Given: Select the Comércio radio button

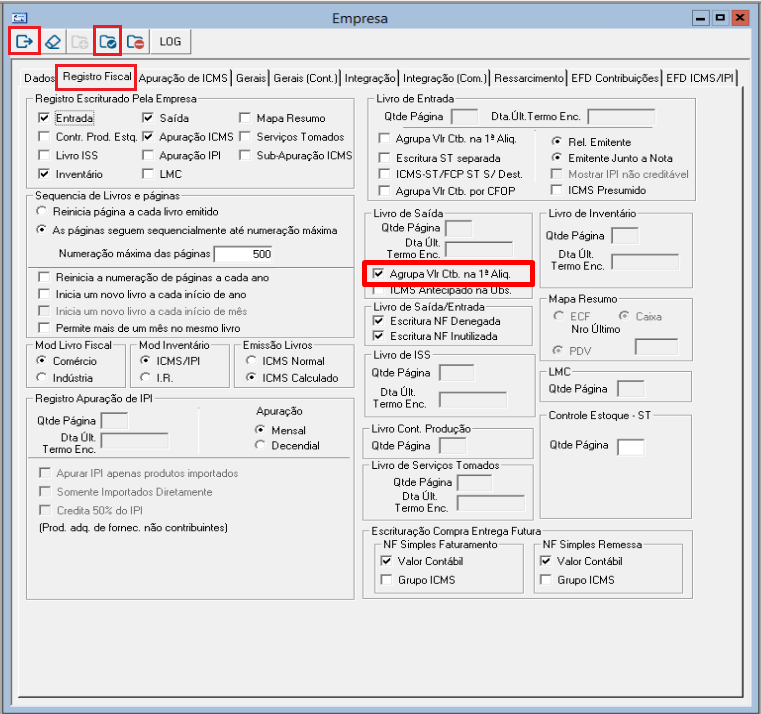Looking at the screenshot, I should [x=42, y=361].
